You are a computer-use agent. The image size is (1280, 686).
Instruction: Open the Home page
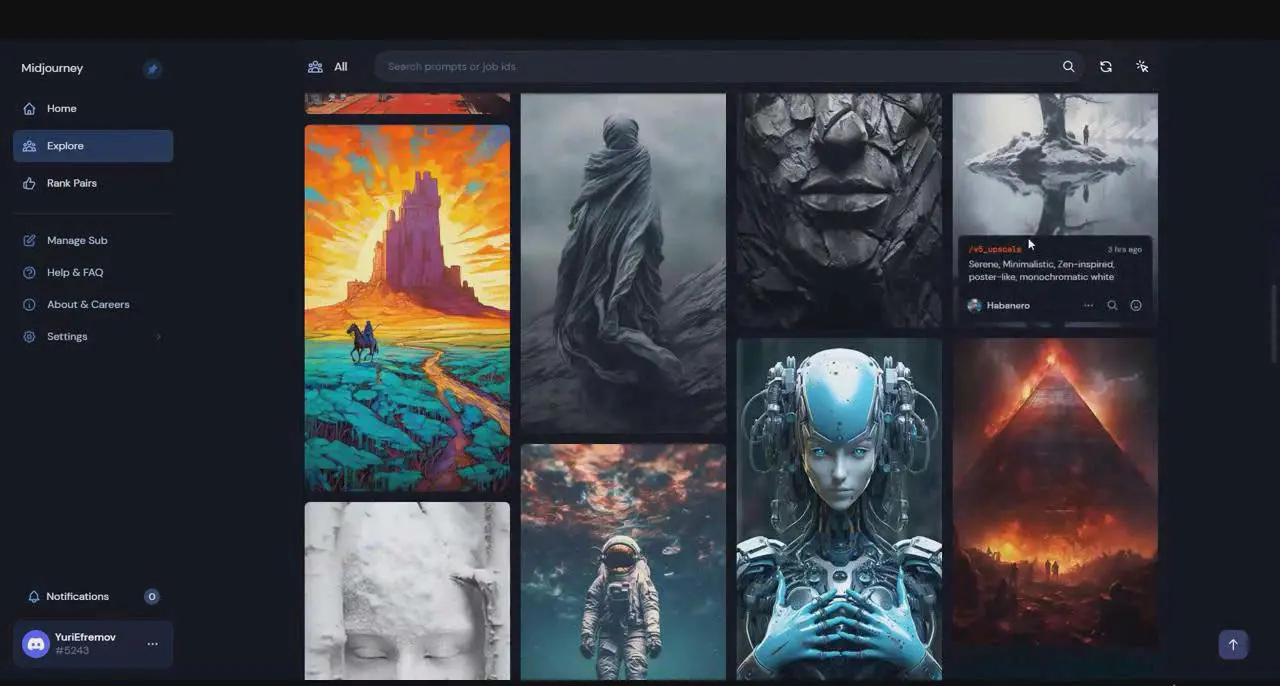pyautogui.click(x=61, y=109)
